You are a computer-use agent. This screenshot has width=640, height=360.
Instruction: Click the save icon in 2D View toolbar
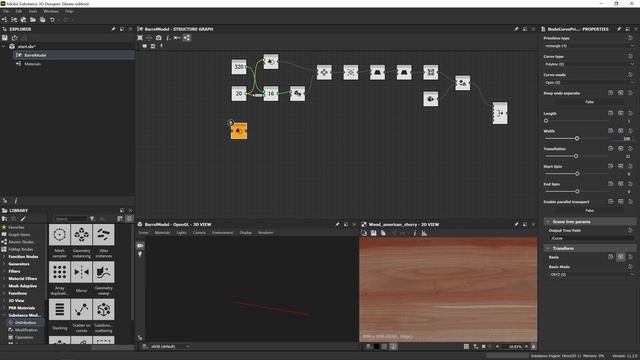point(373,233)
